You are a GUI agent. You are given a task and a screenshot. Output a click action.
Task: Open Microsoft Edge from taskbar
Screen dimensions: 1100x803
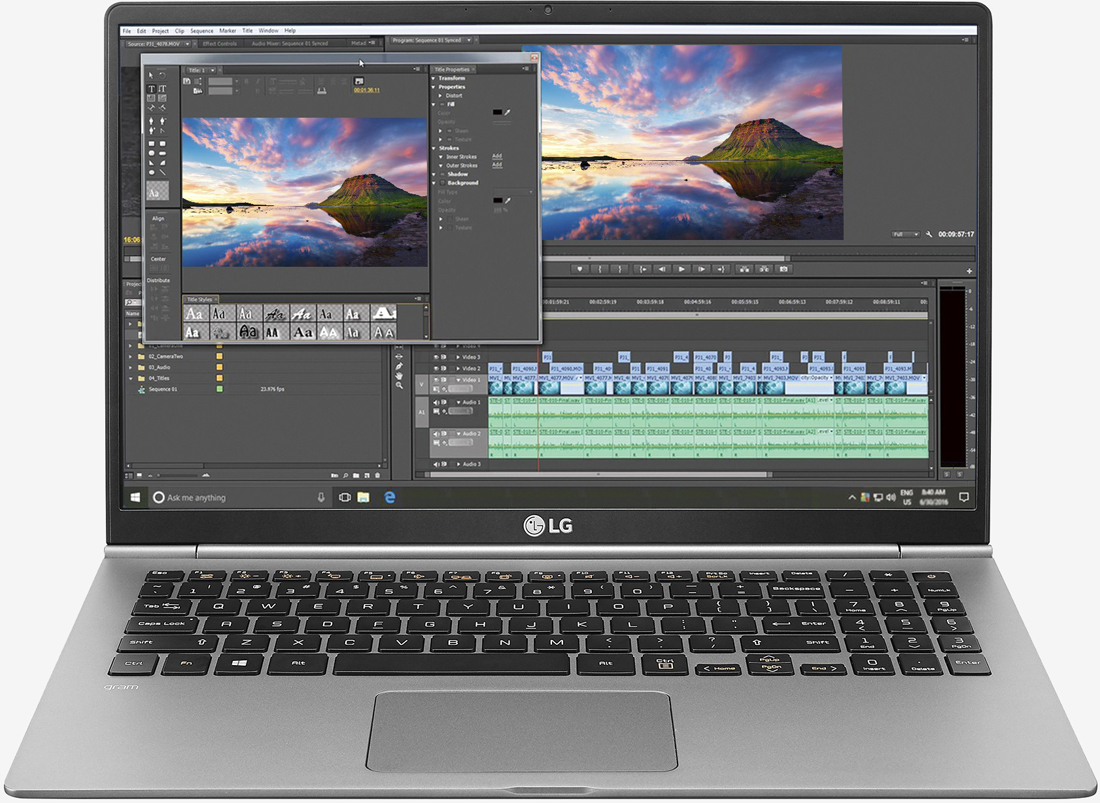click(x=389, y=497)
